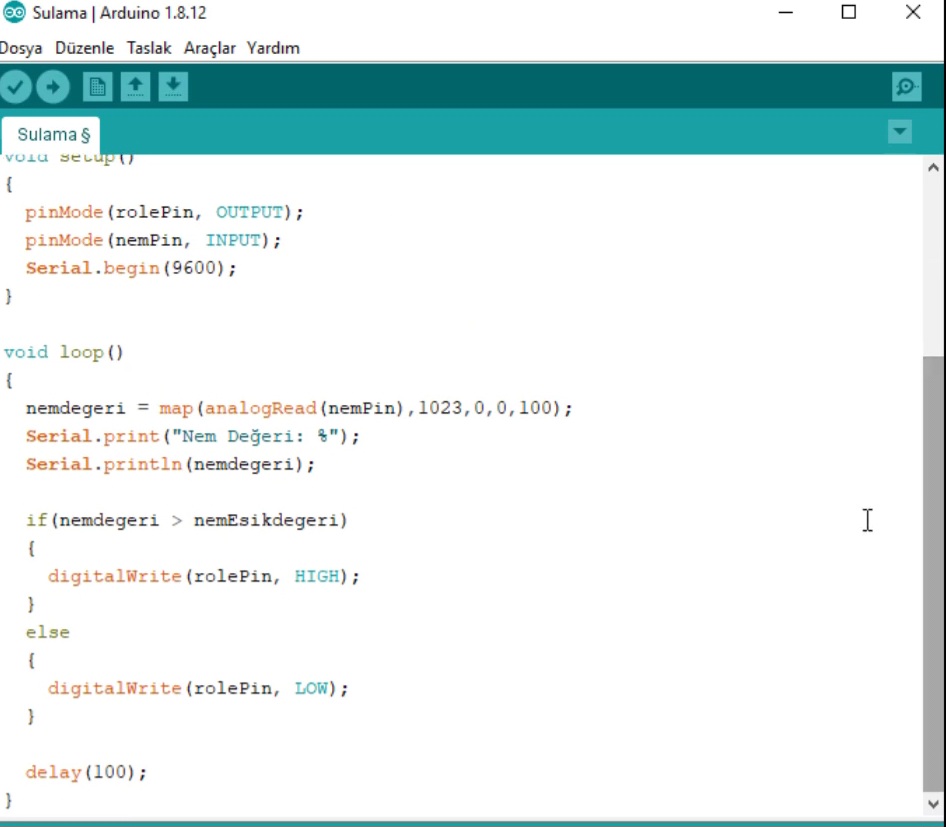Click the scrollbar down arrow icon
This screenshot has width=946, height=827.
click(933, 803)
